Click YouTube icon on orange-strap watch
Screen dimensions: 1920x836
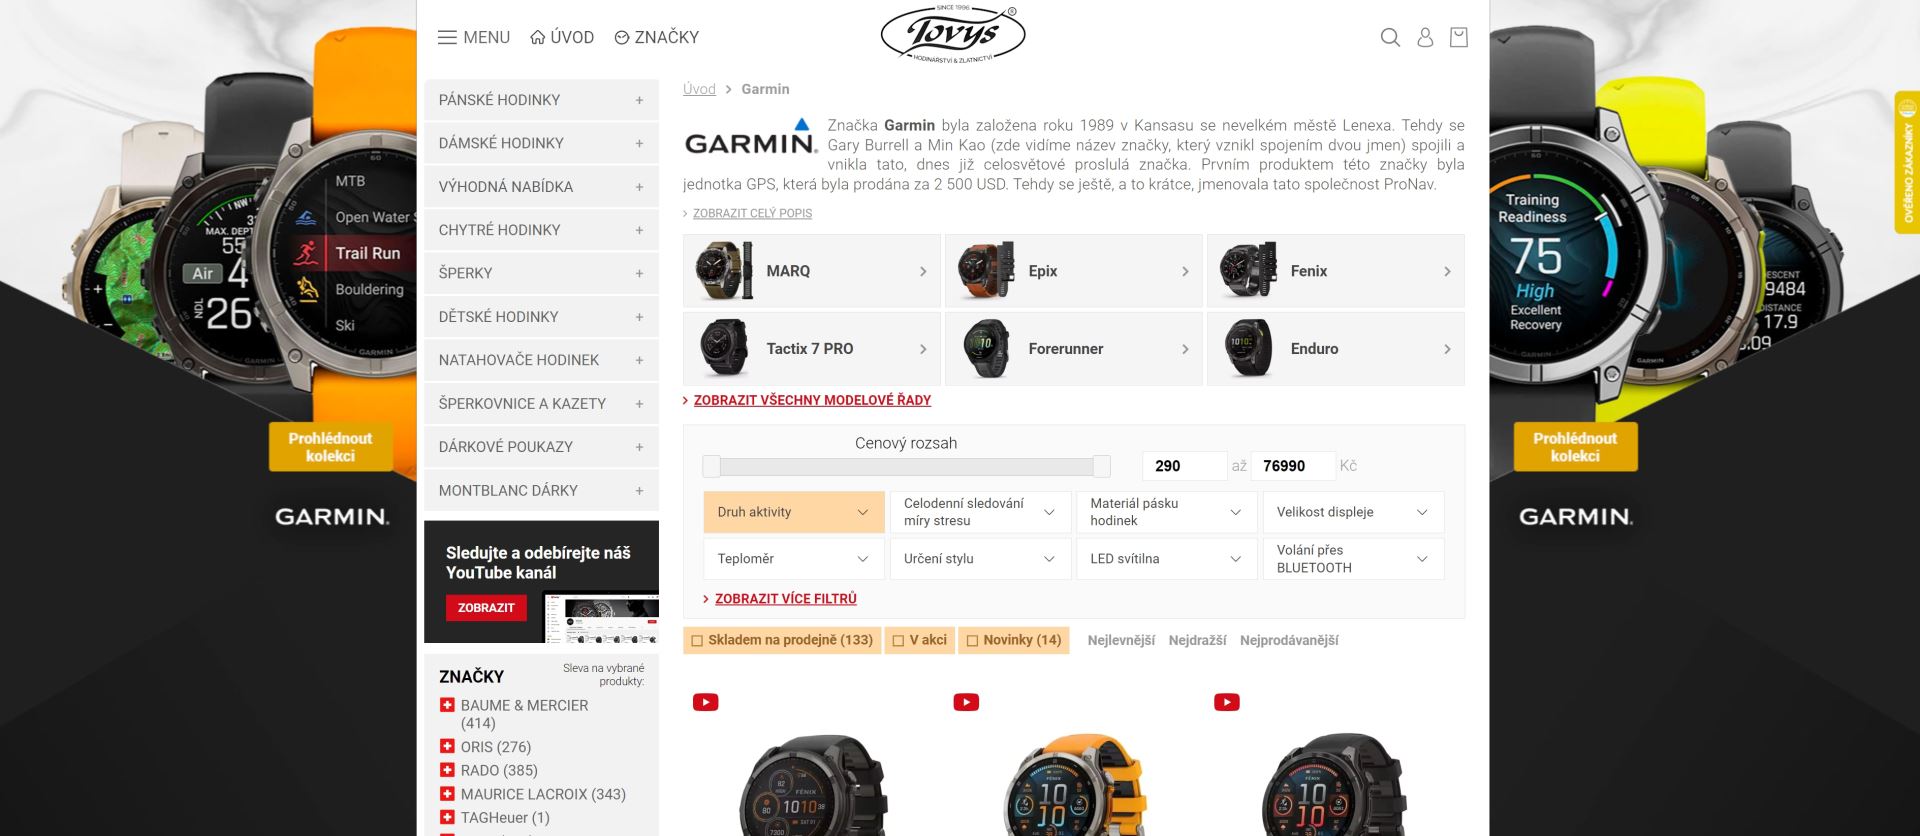click(966, 702)
